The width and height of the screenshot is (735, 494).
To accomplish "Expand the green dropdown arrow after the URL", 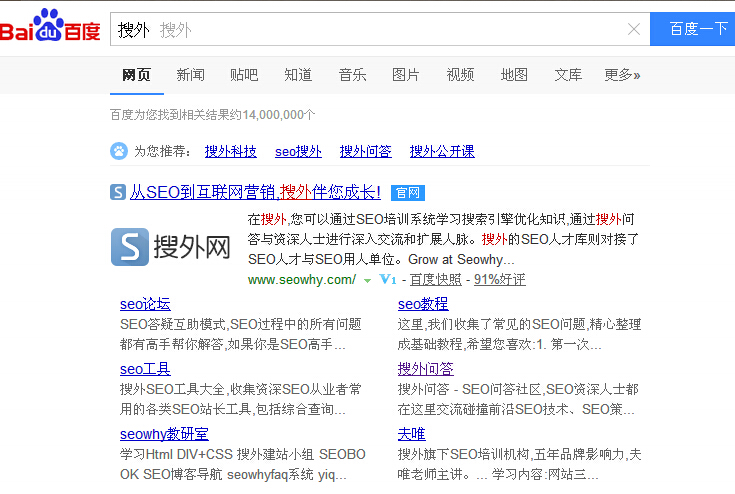I will click(368, 281).
